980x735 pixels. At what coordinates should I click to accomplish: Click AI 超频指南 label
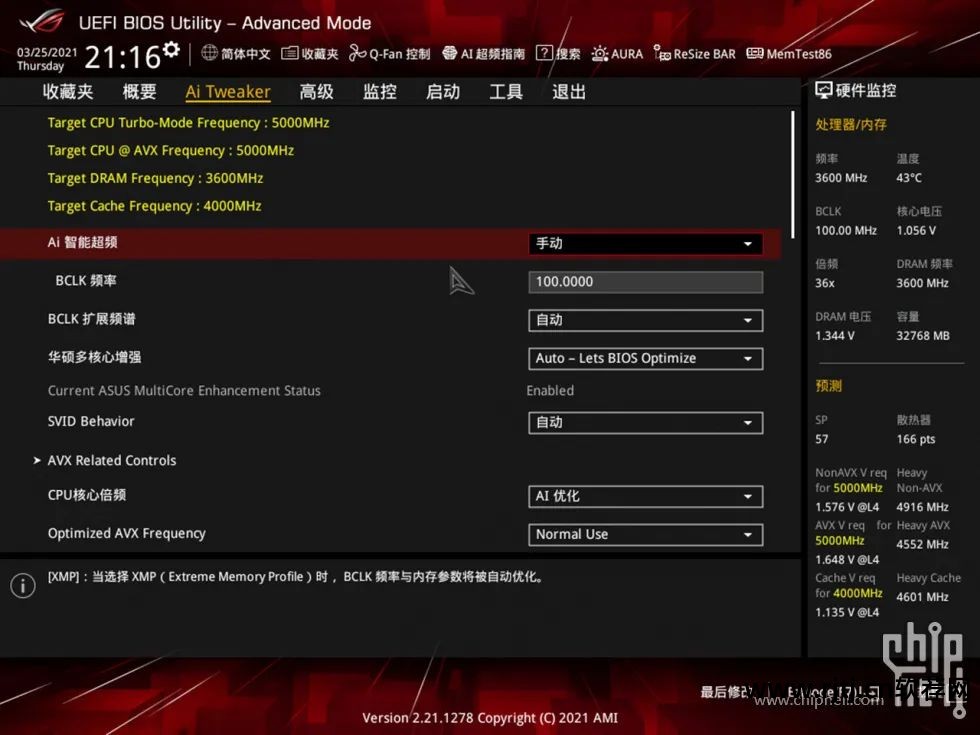492,54
